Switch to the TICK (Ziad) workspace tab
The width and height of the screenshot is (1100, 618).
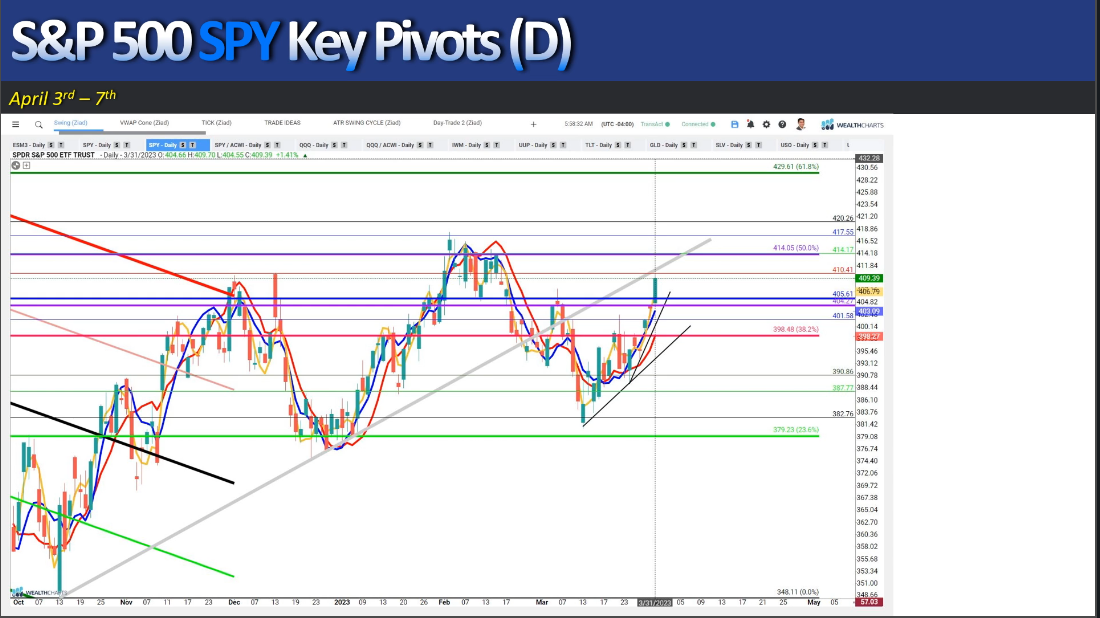[217, 123]
